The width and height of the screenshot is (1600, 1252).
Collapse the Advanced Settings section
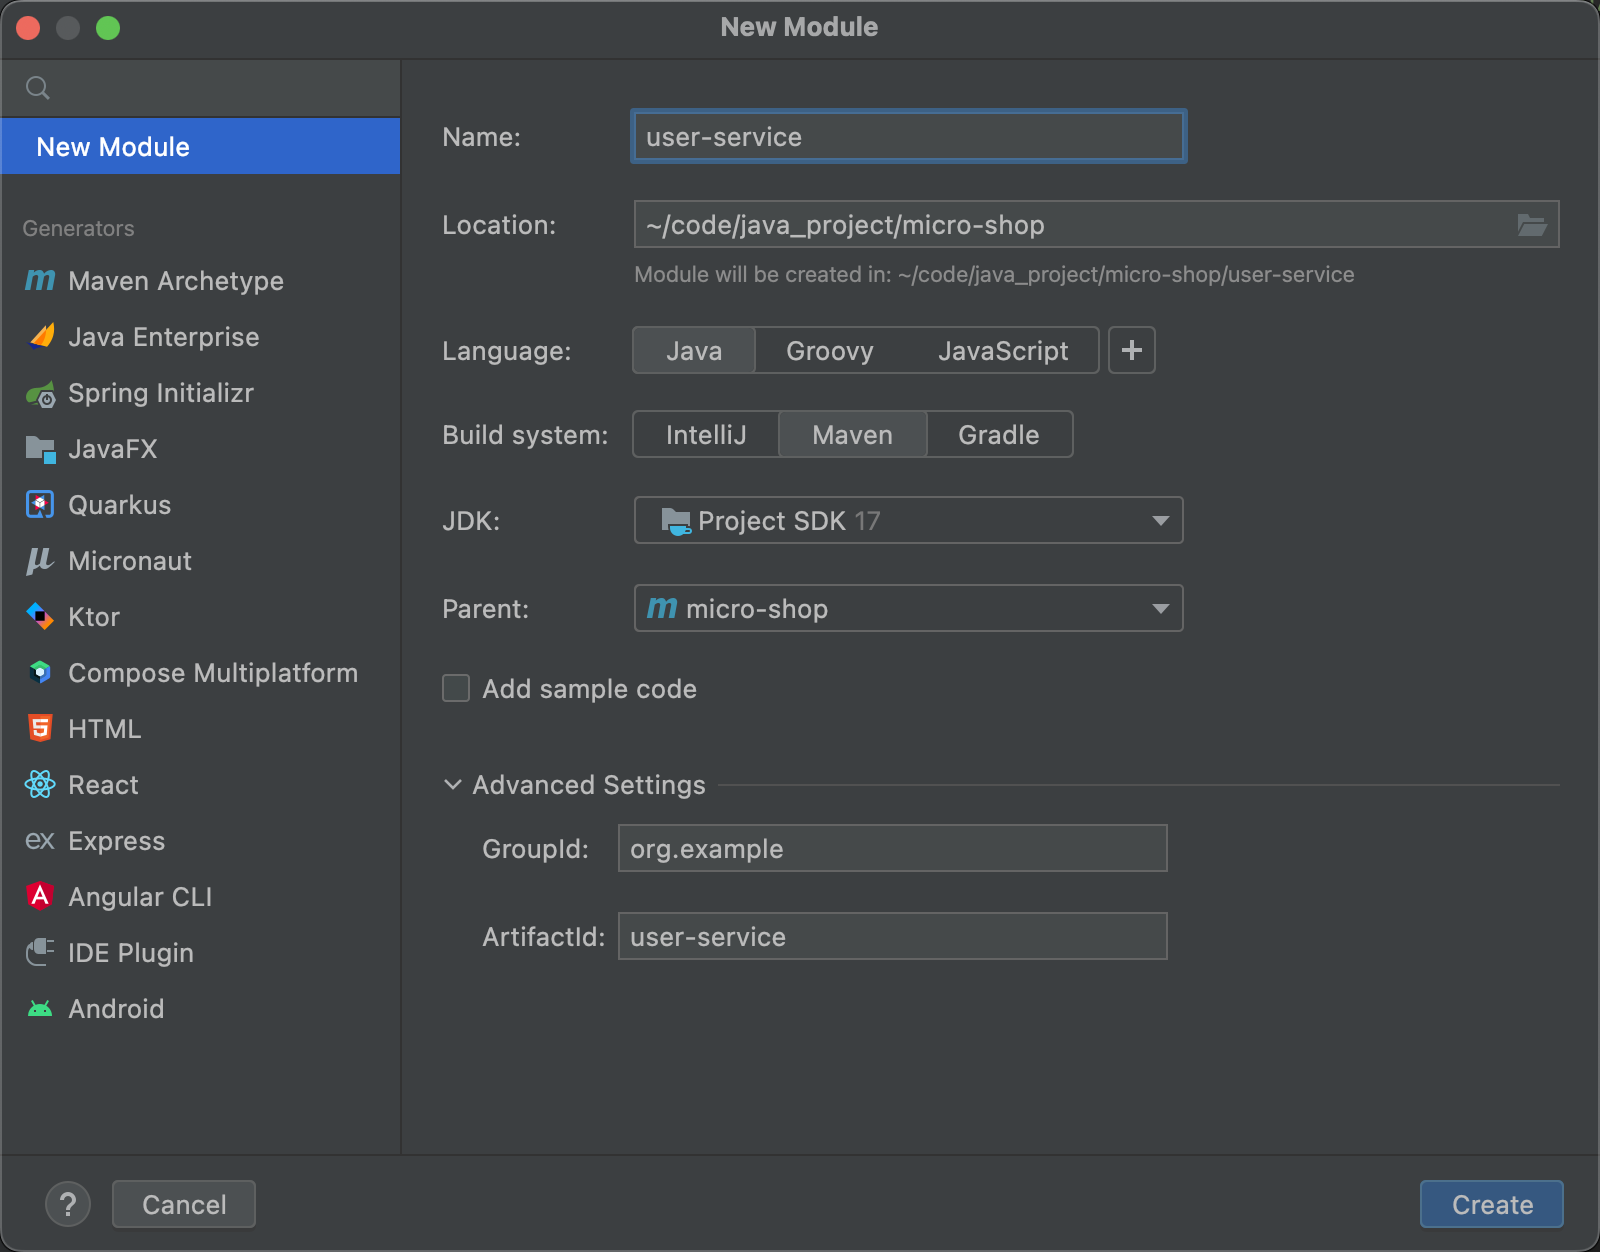coord(453,785)
